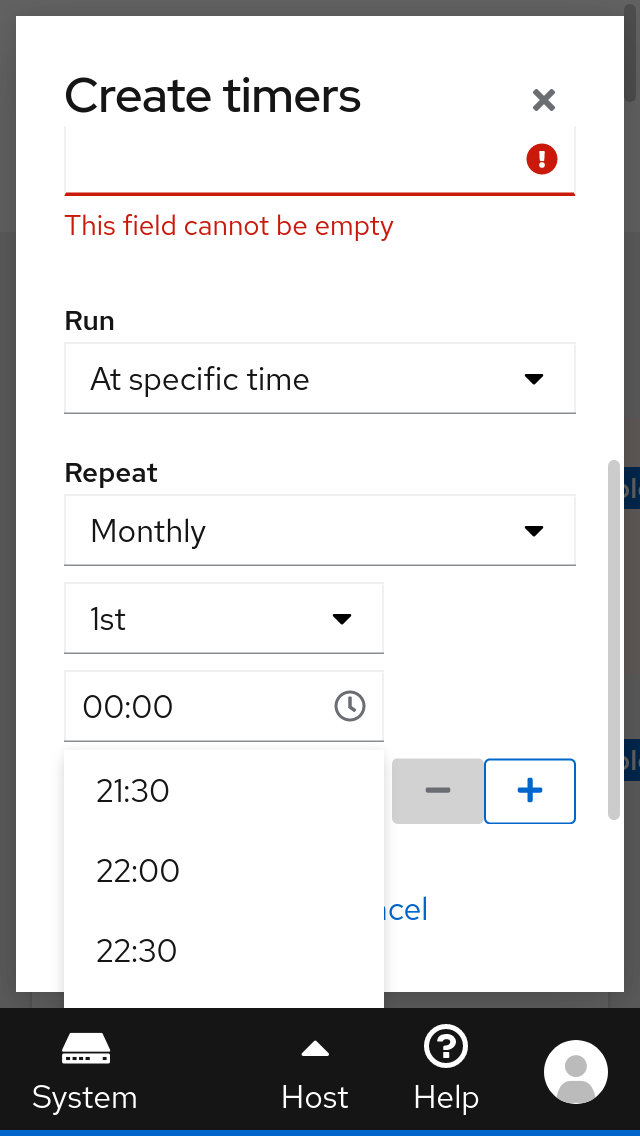The image size is (640, 1136).
Task: Click the empty timer name field
Action: [300, 160]
